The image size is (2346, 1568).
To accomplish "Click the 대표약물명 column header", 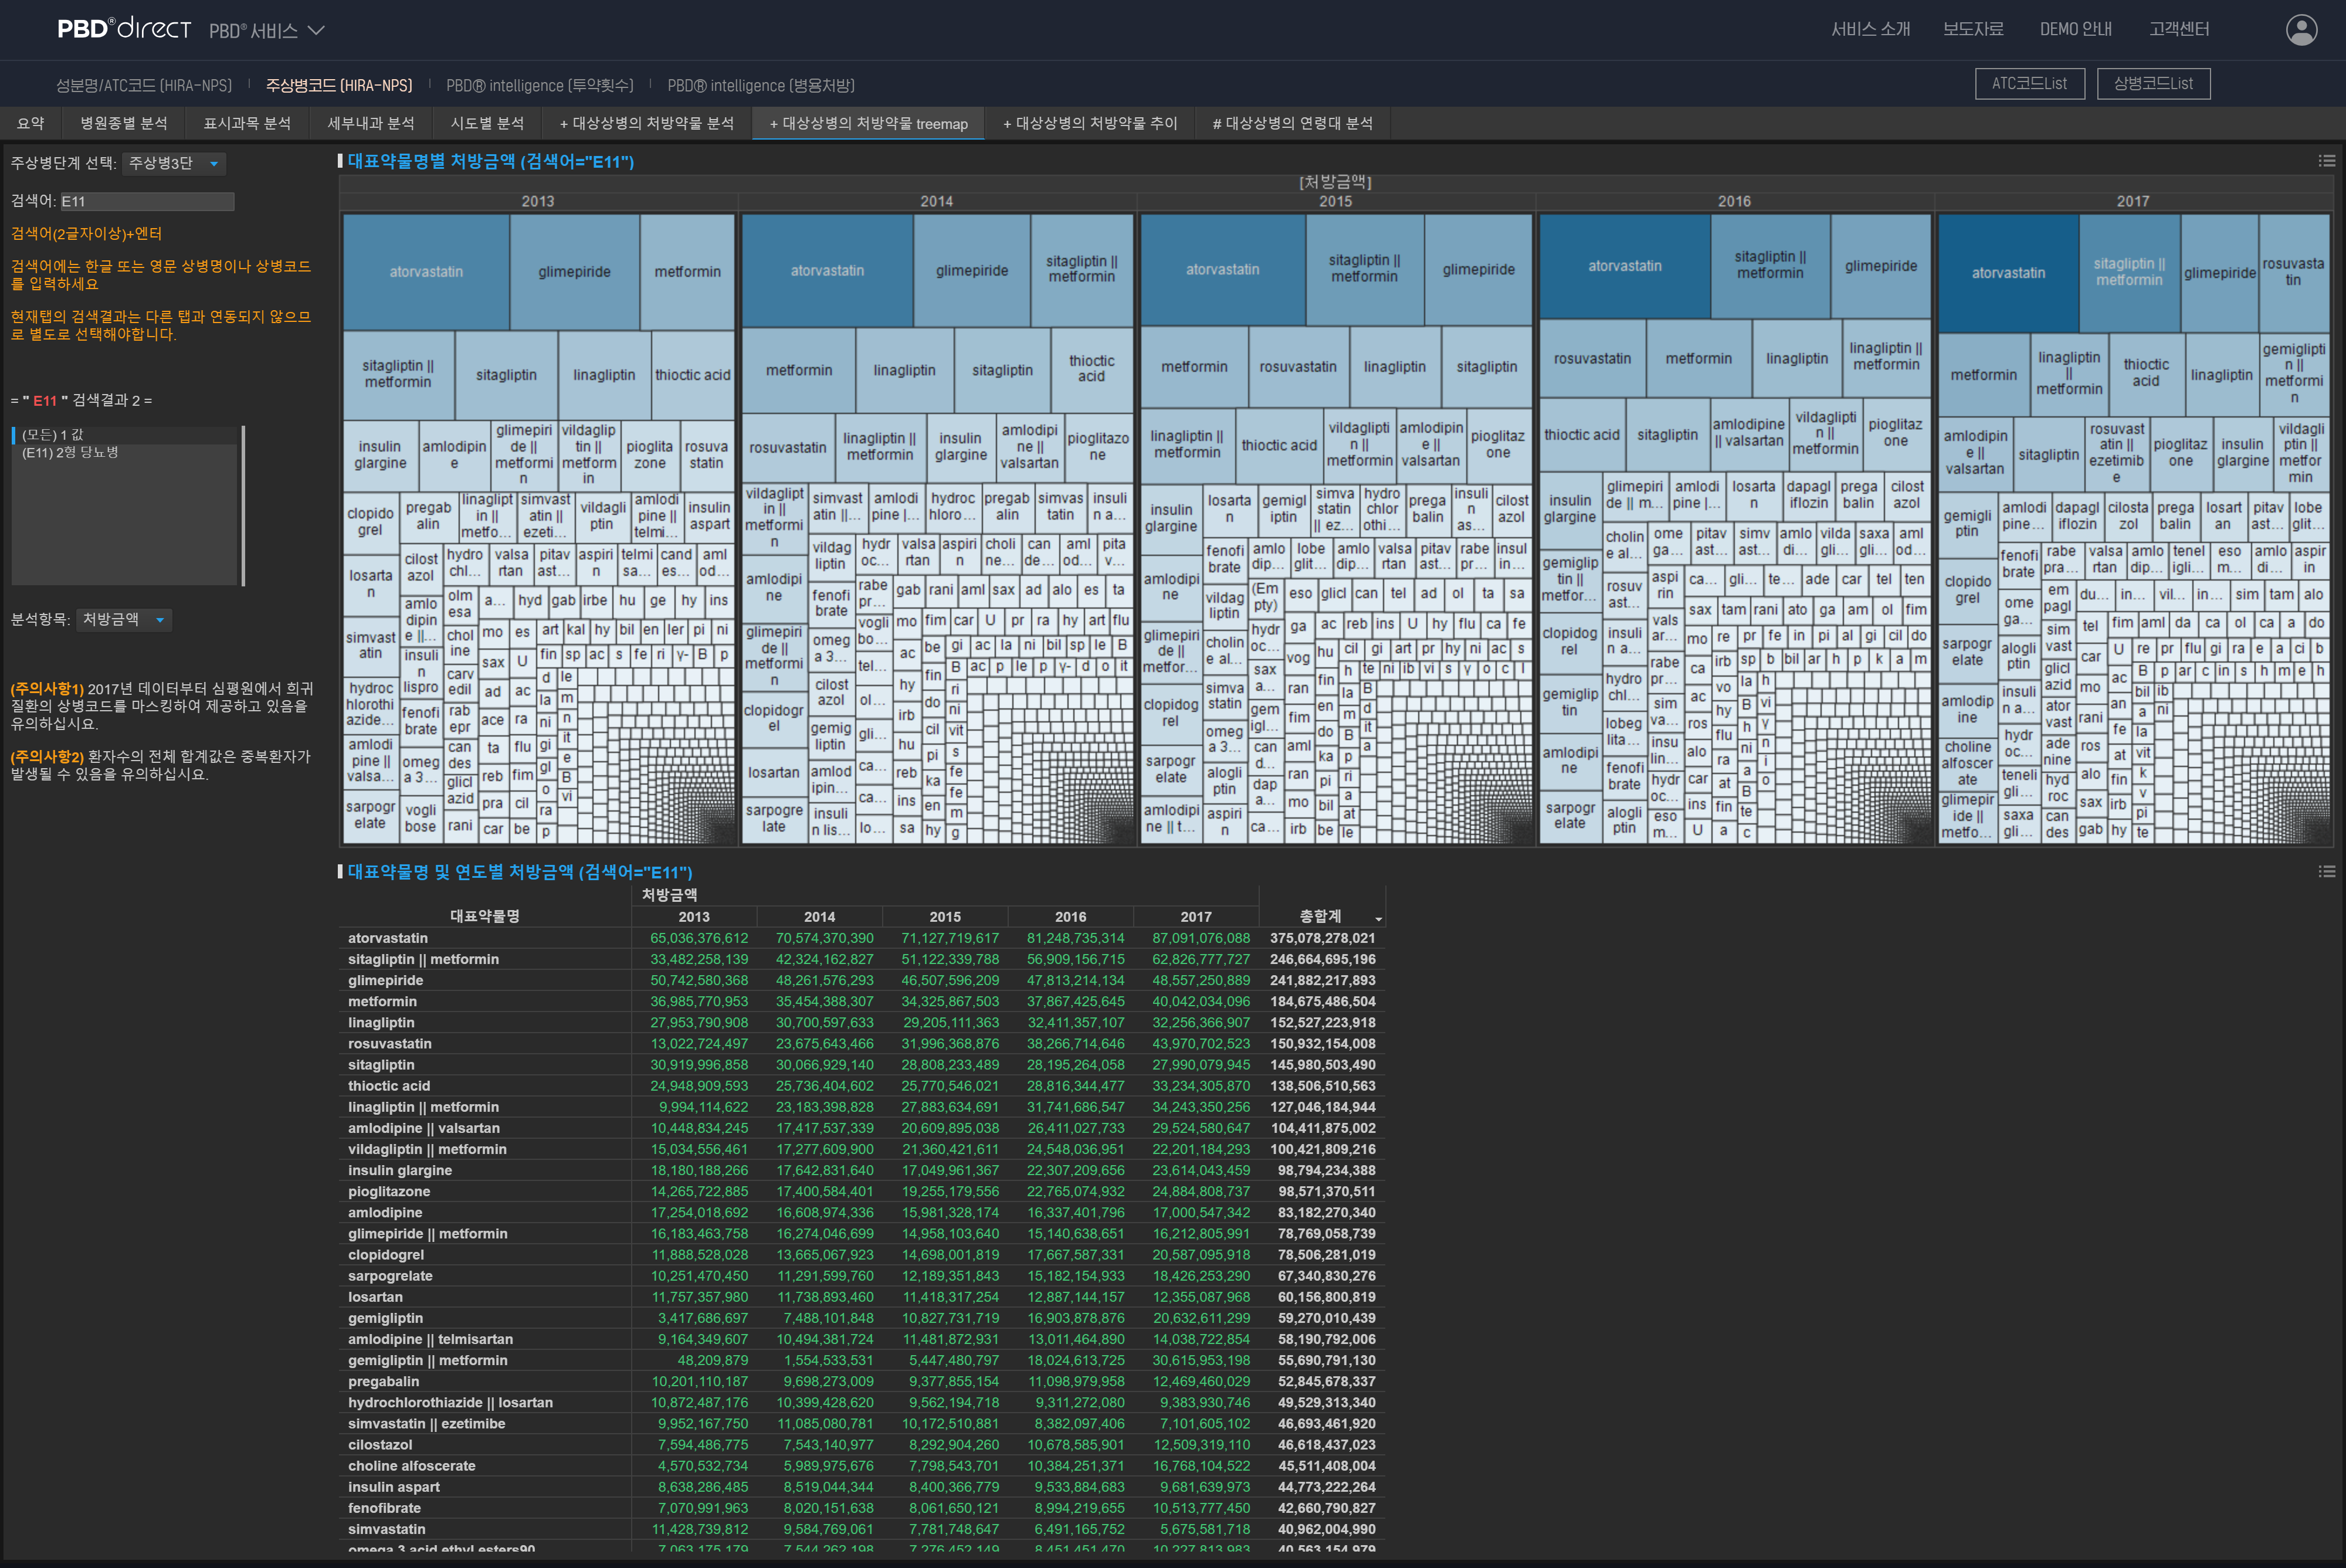I will pyautogui.click(x=485, y=916).
